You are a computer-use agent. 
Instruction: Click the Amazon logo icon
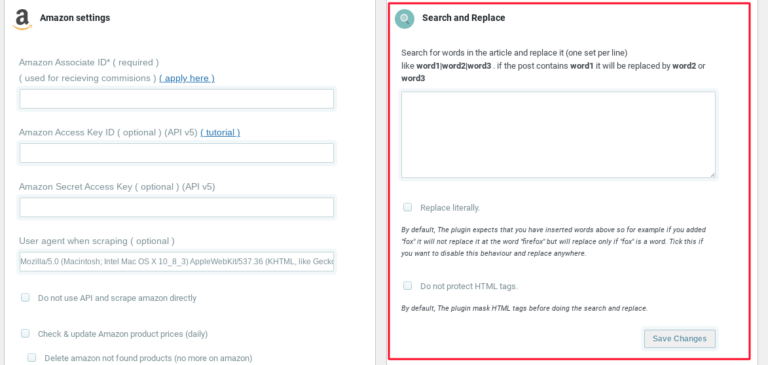22,19
